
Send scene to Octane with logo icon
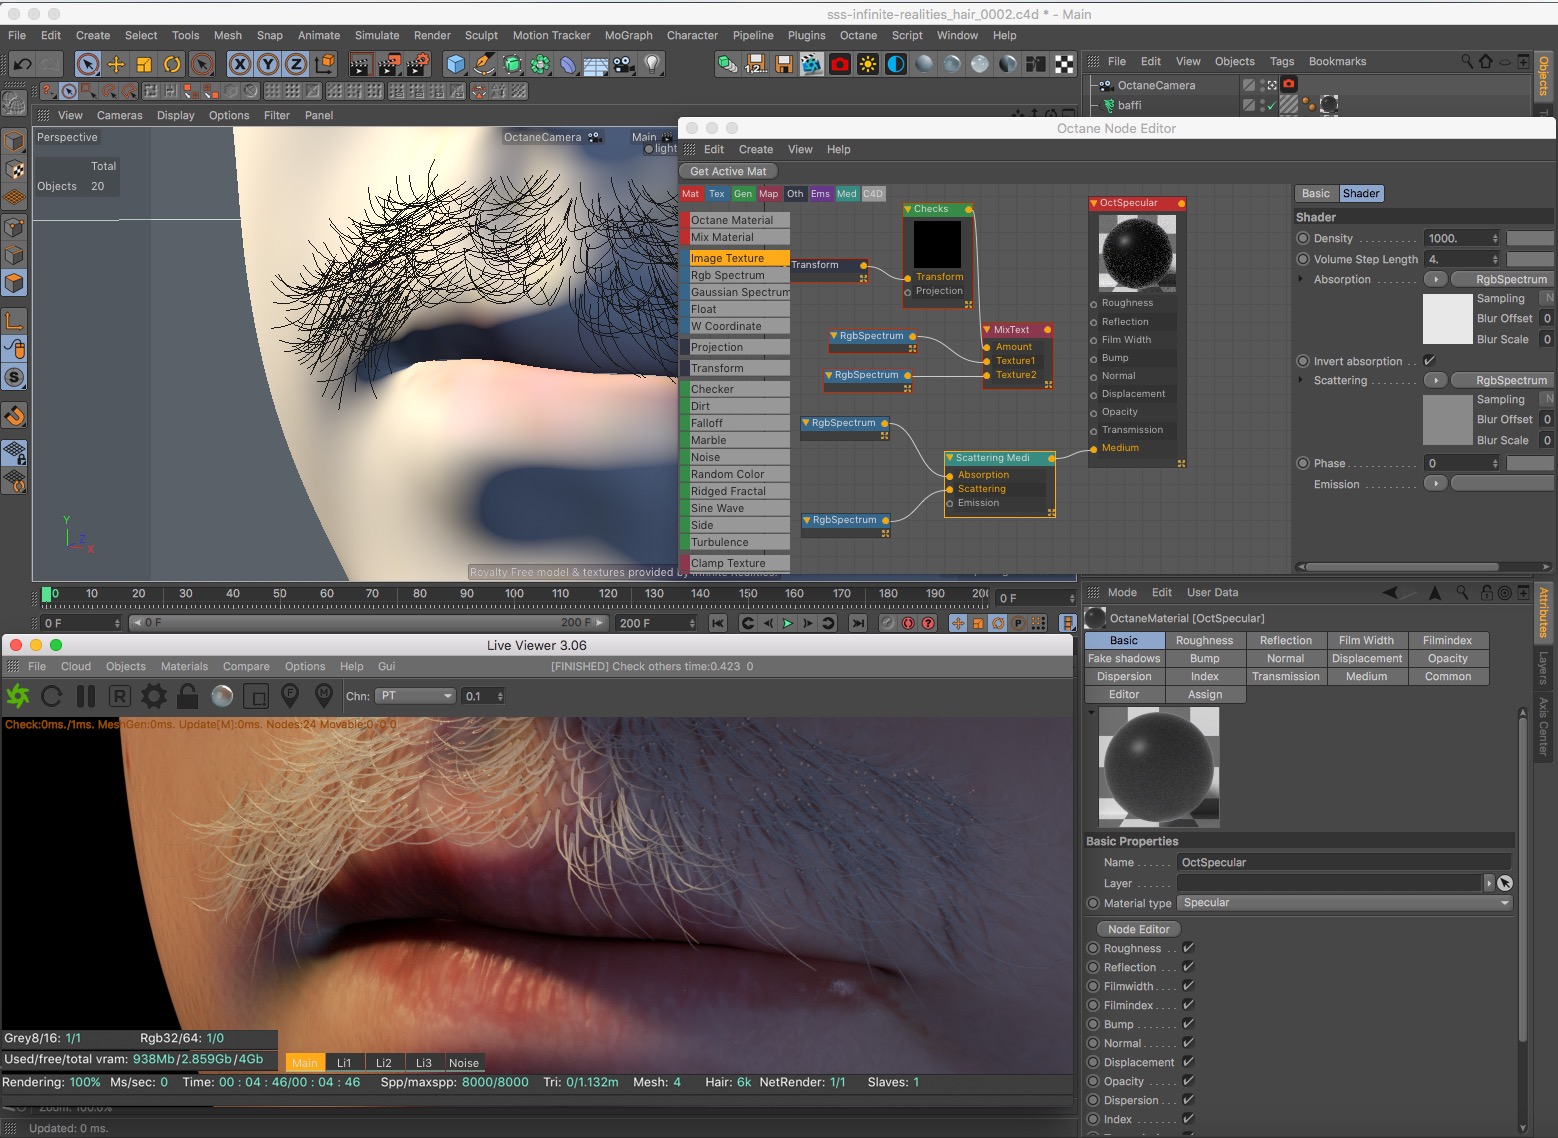(18, 696)
